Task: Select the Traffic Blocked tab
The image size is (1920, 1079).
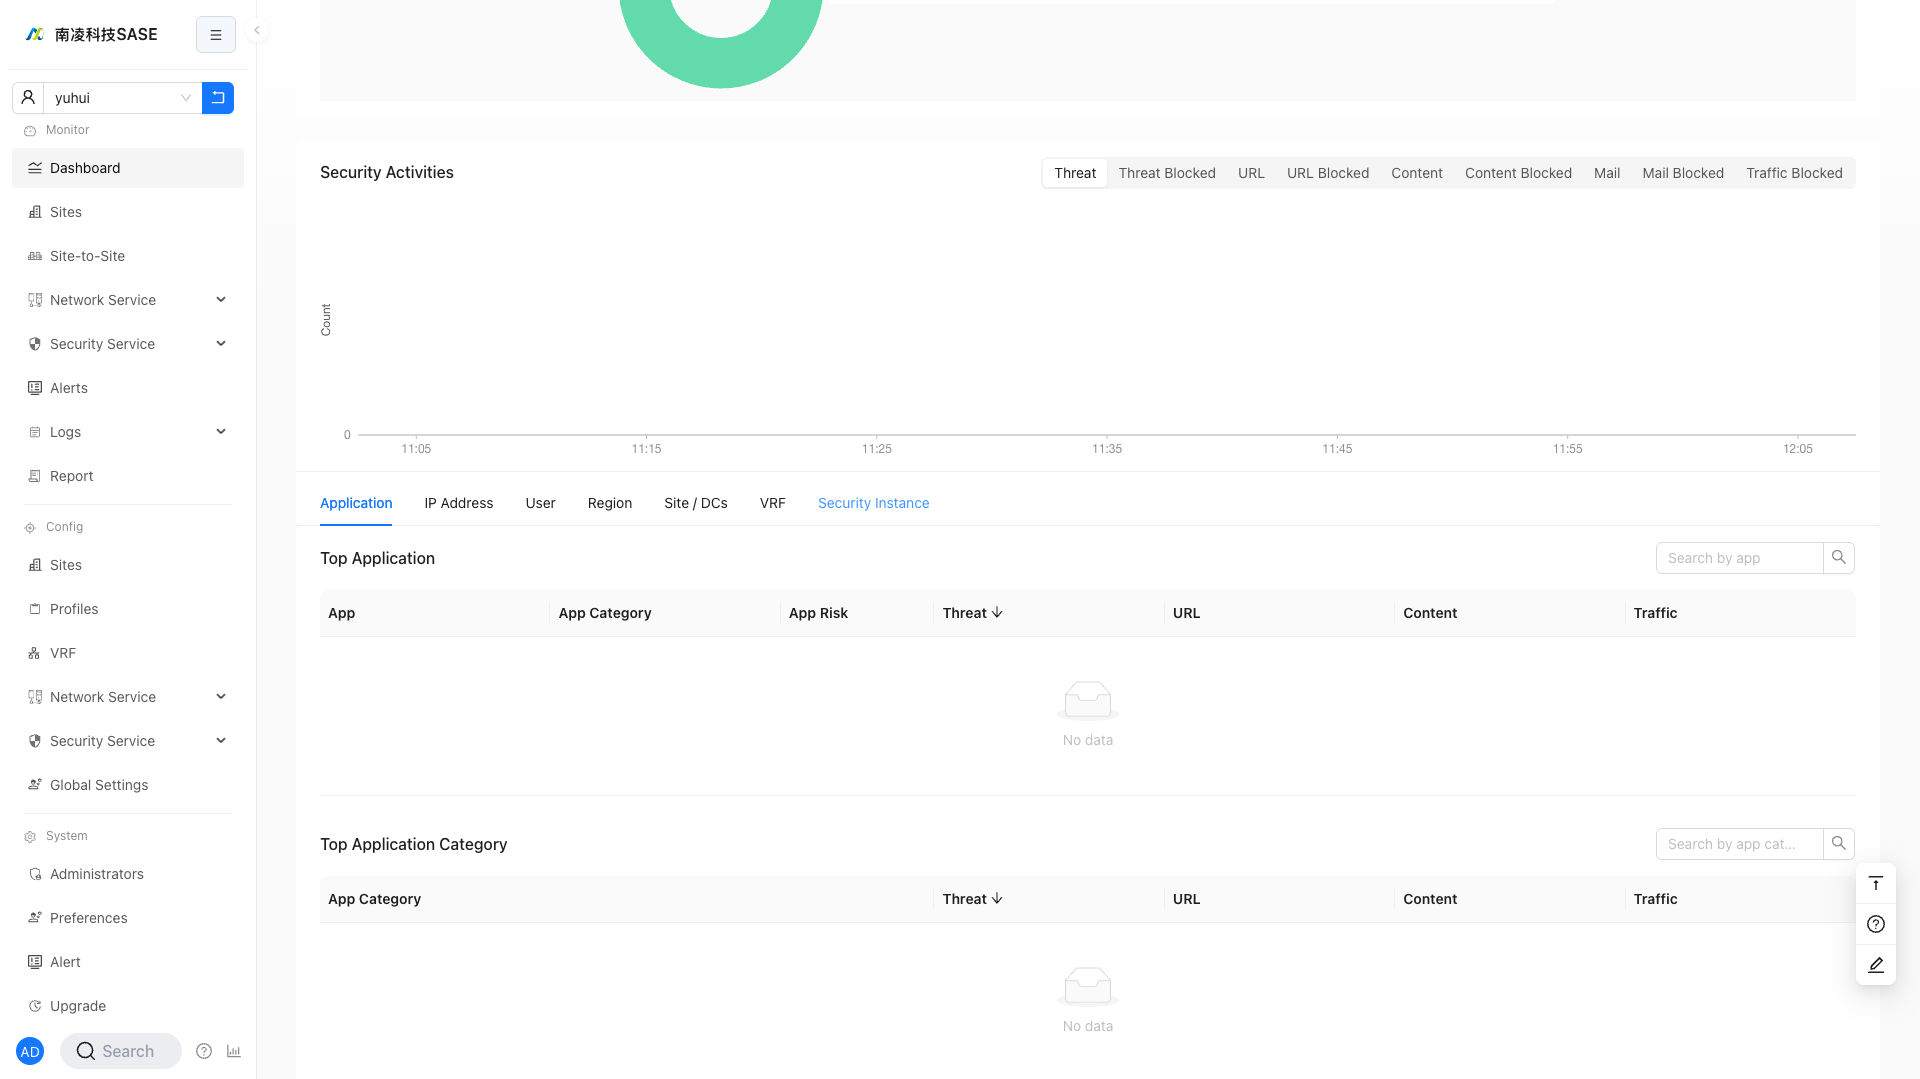Action: [x=1794, y=173]
